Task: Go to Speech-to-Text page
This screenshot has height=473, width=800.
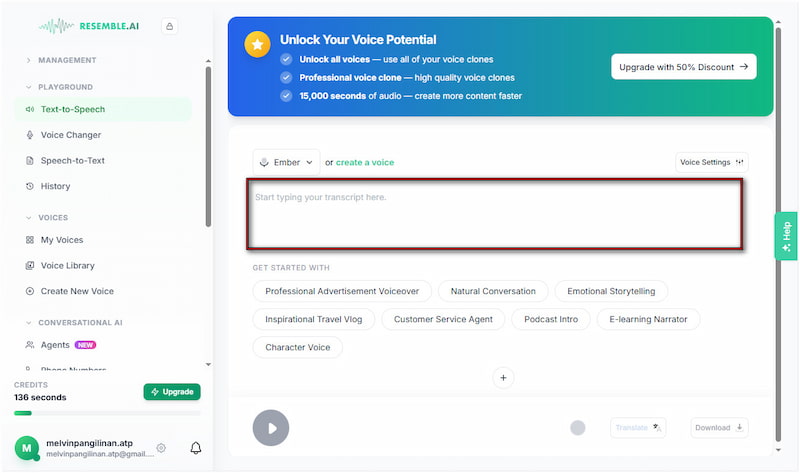Action: pos(72,160)
